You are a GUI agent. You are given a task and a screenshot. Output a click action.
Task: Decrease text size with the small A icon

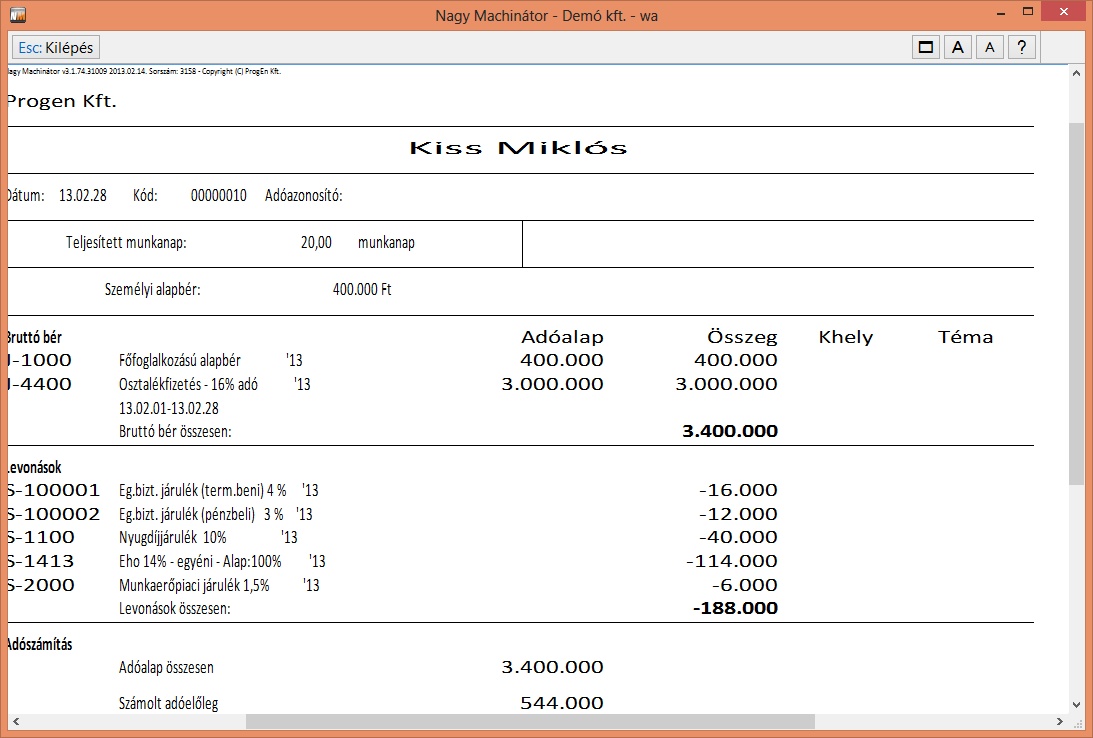[x=990, y=47]
